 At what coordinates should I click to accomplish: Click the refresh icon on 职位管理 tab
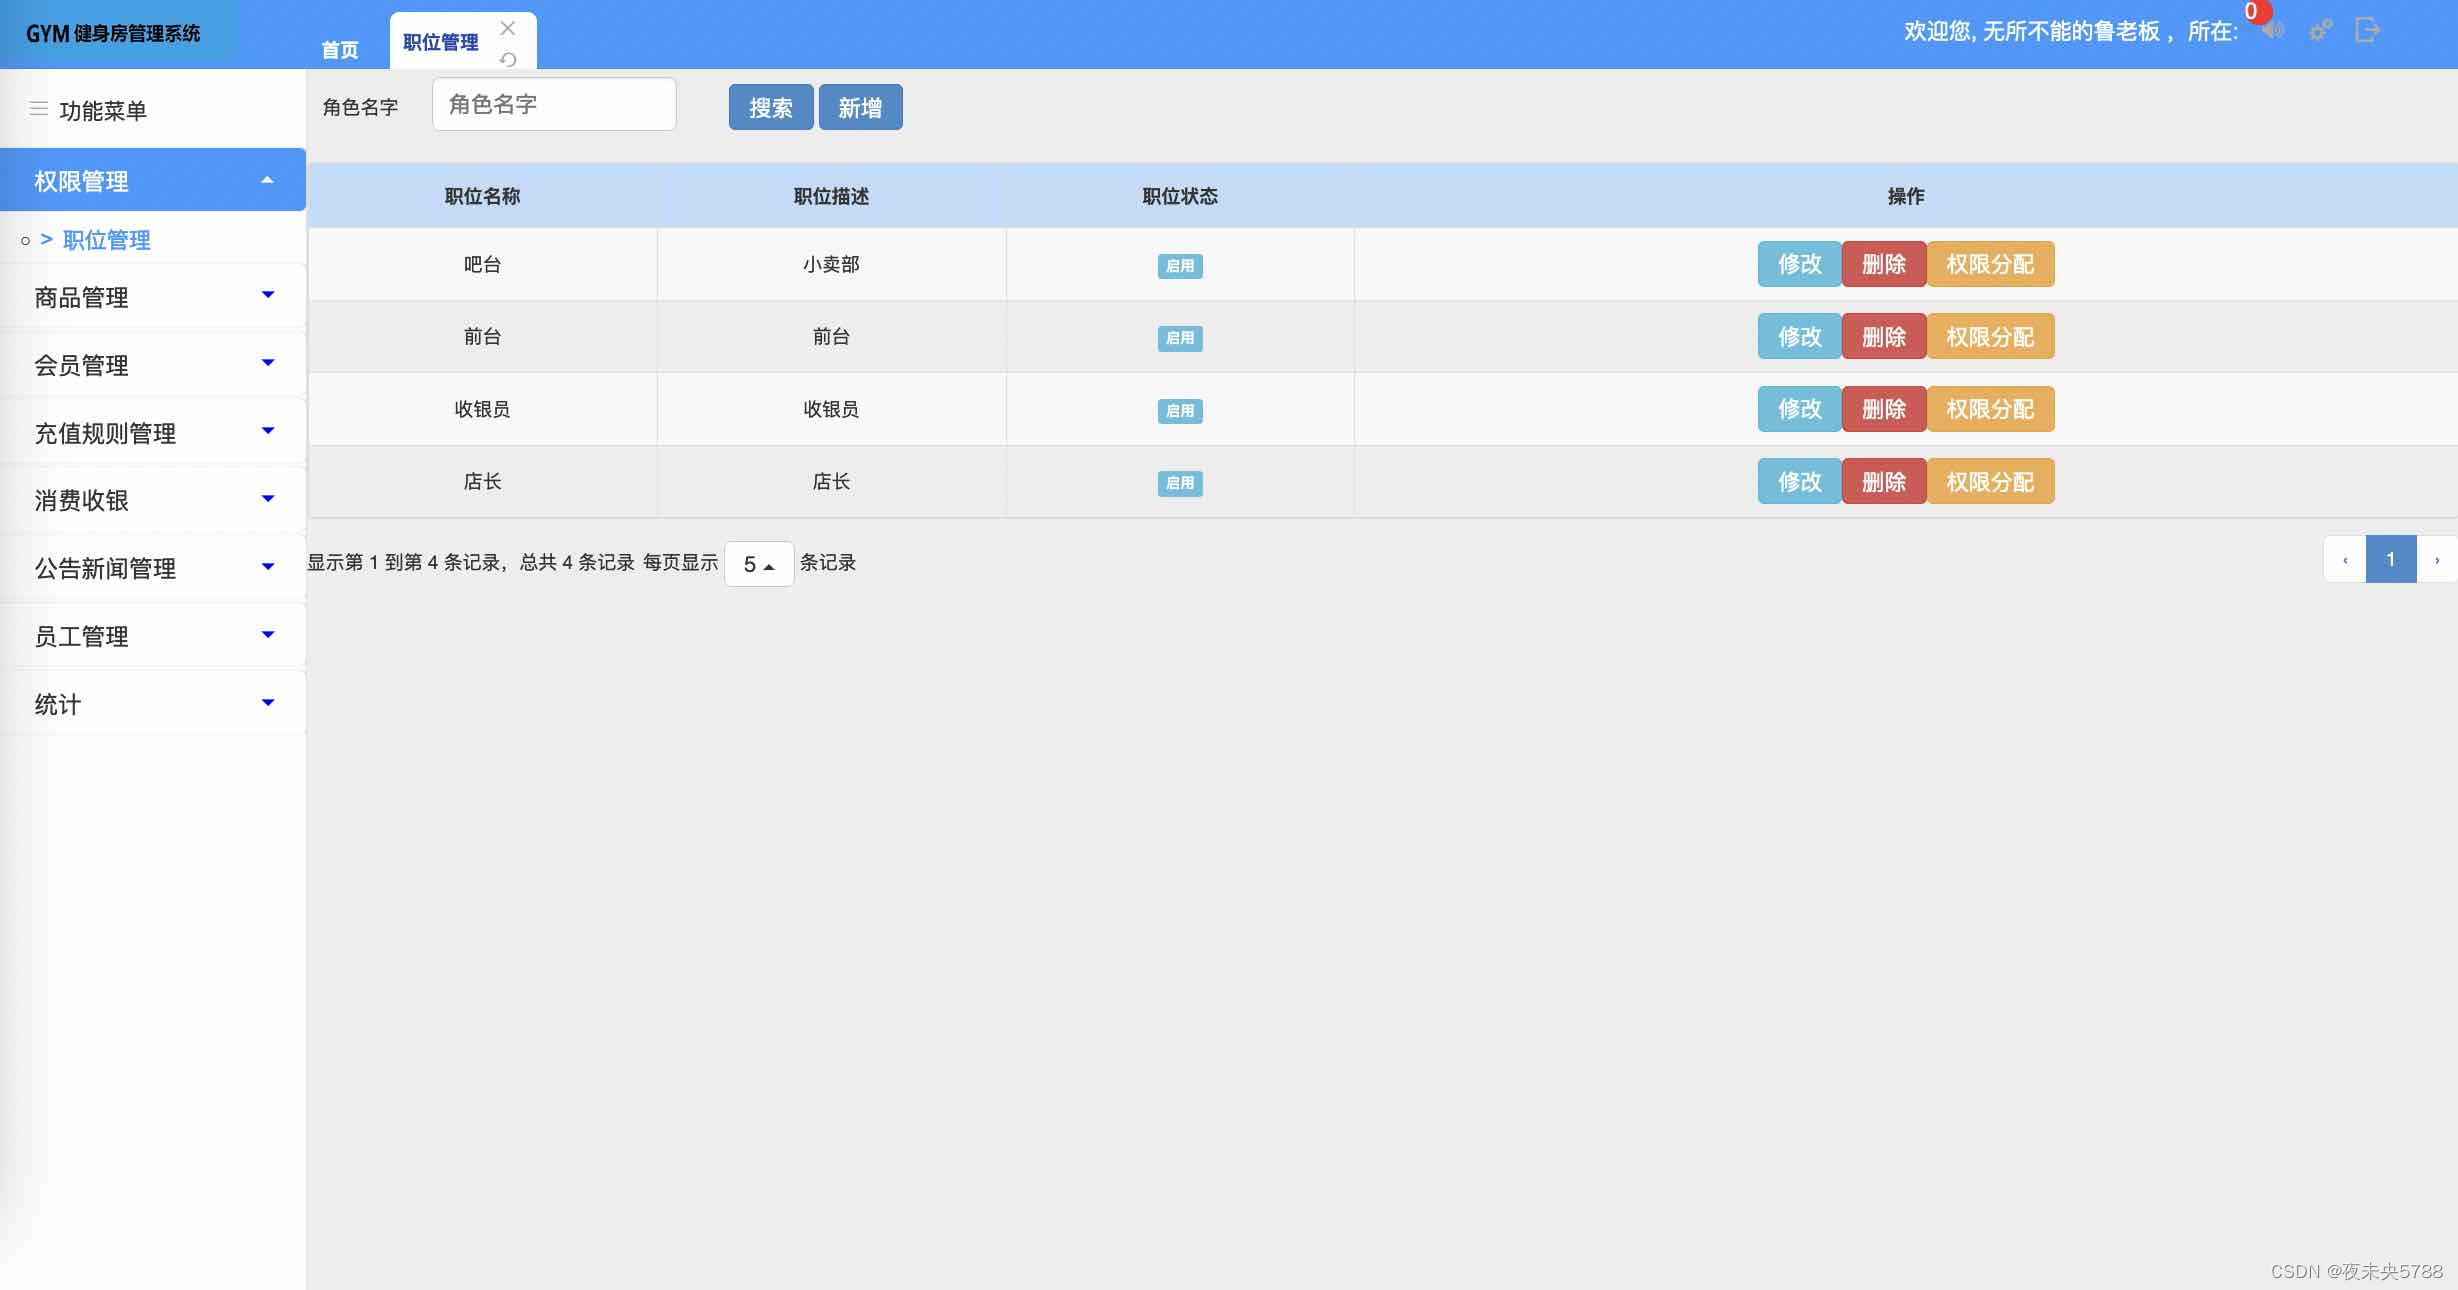click(508, 59)
